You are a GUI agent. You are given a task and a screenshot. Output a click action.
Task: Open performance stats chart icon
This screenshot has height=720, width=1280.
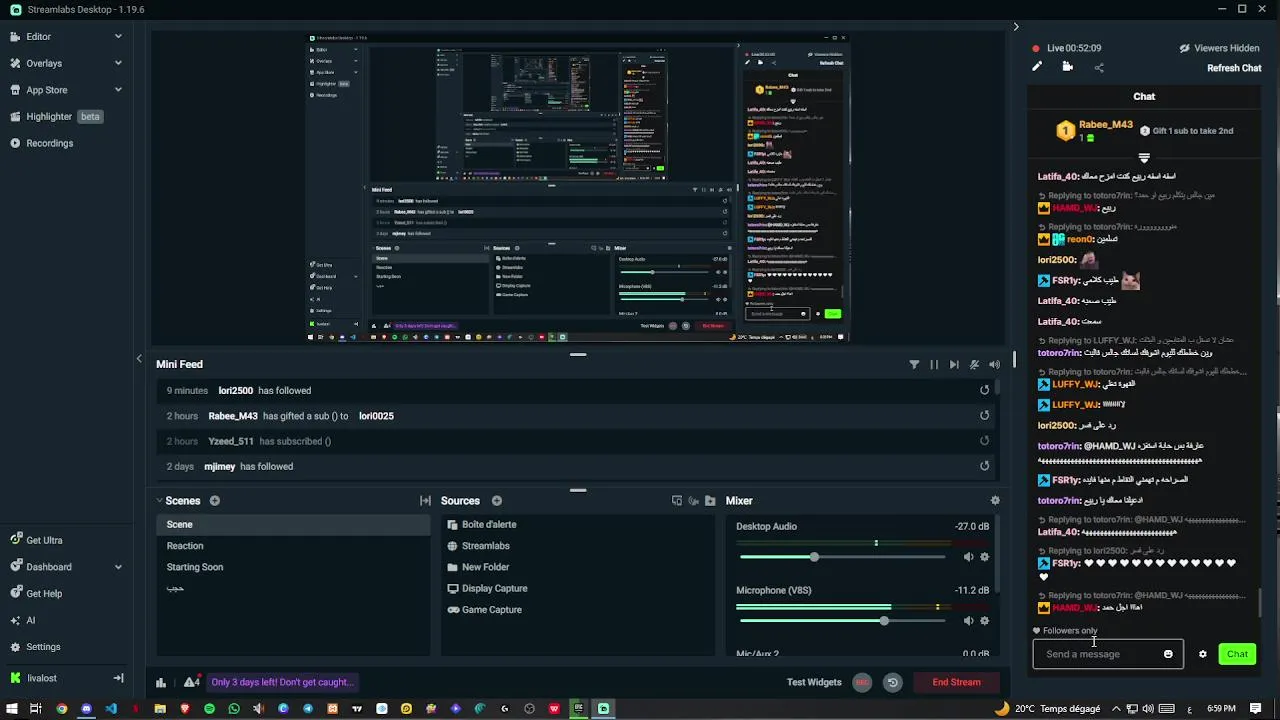point(161,683)
